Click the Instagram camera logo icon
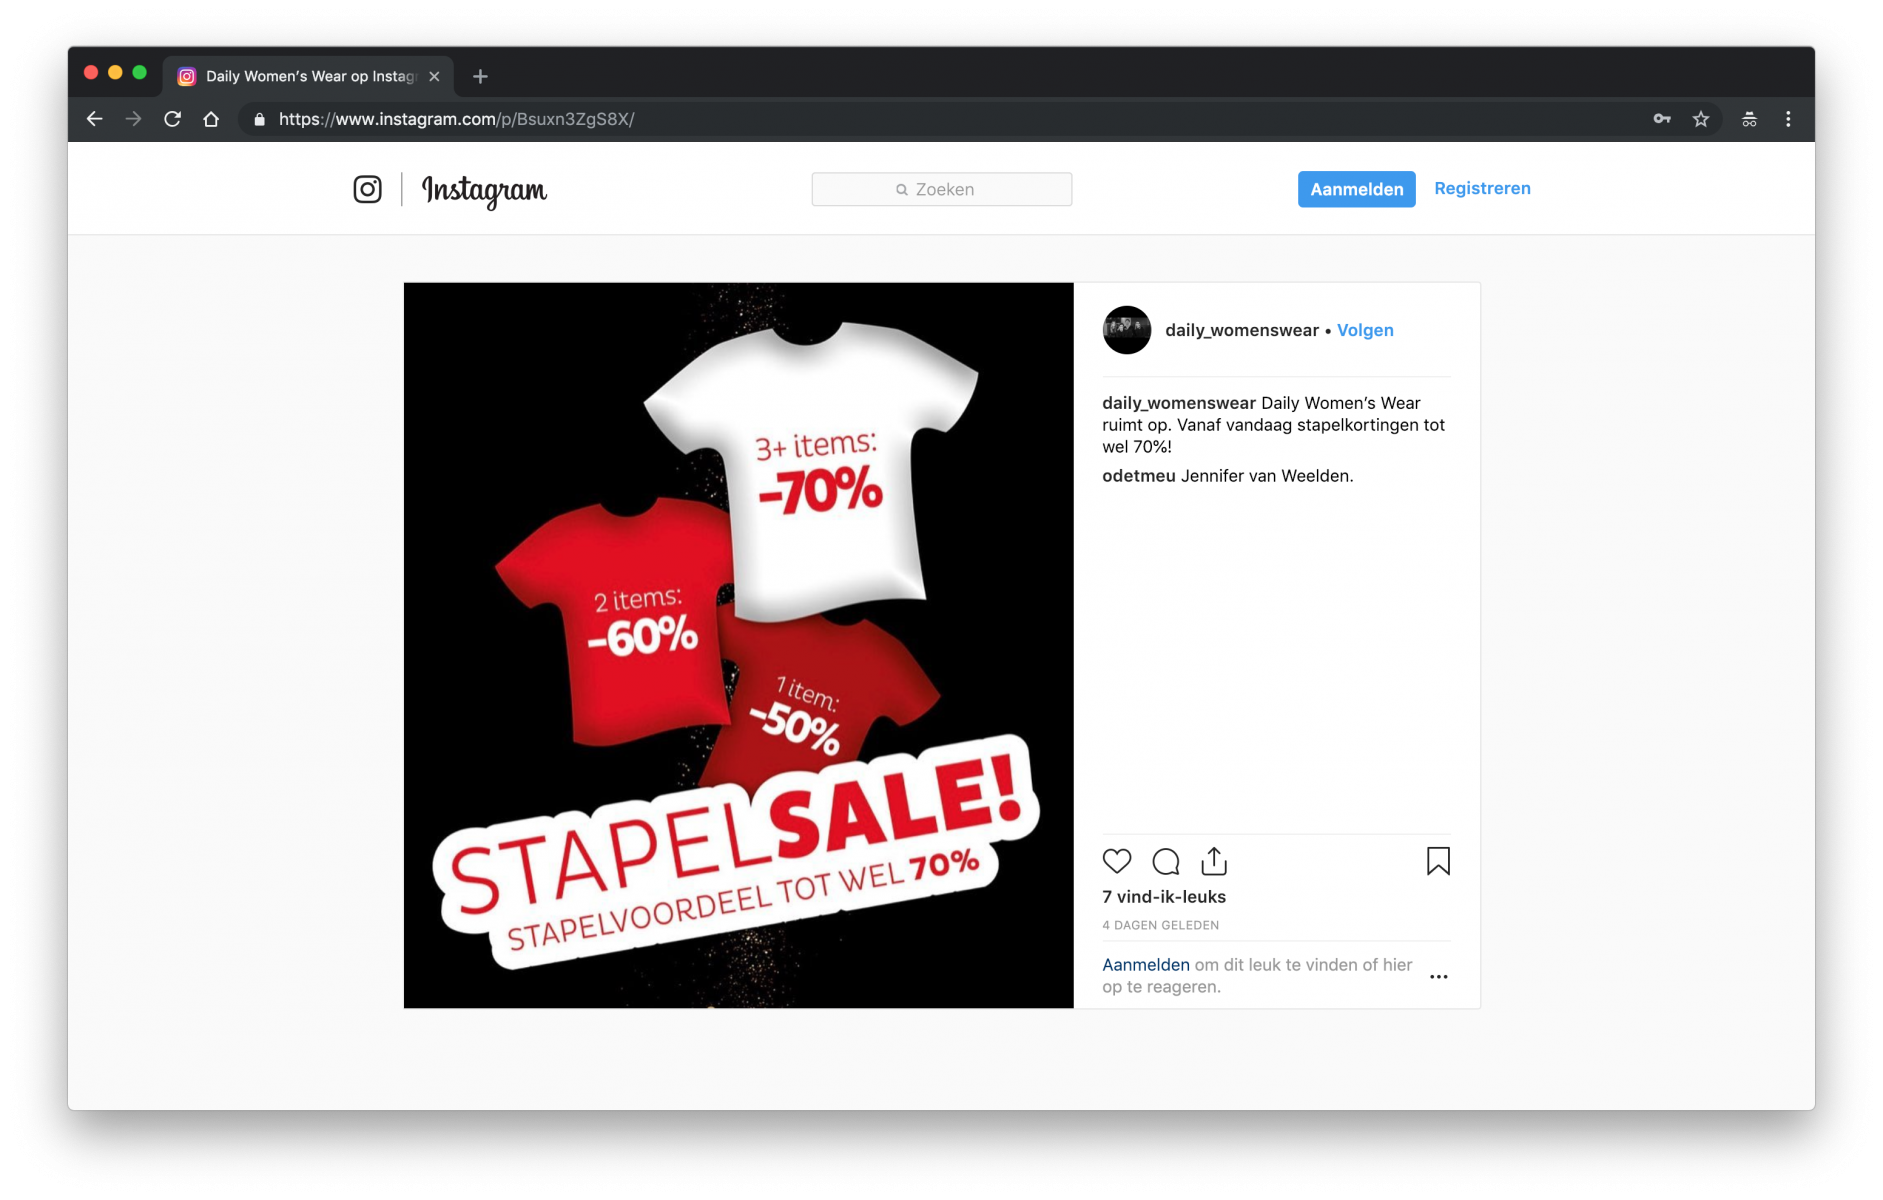The height and width of the screenshot is (1200, 1883). tap(367, 189)
